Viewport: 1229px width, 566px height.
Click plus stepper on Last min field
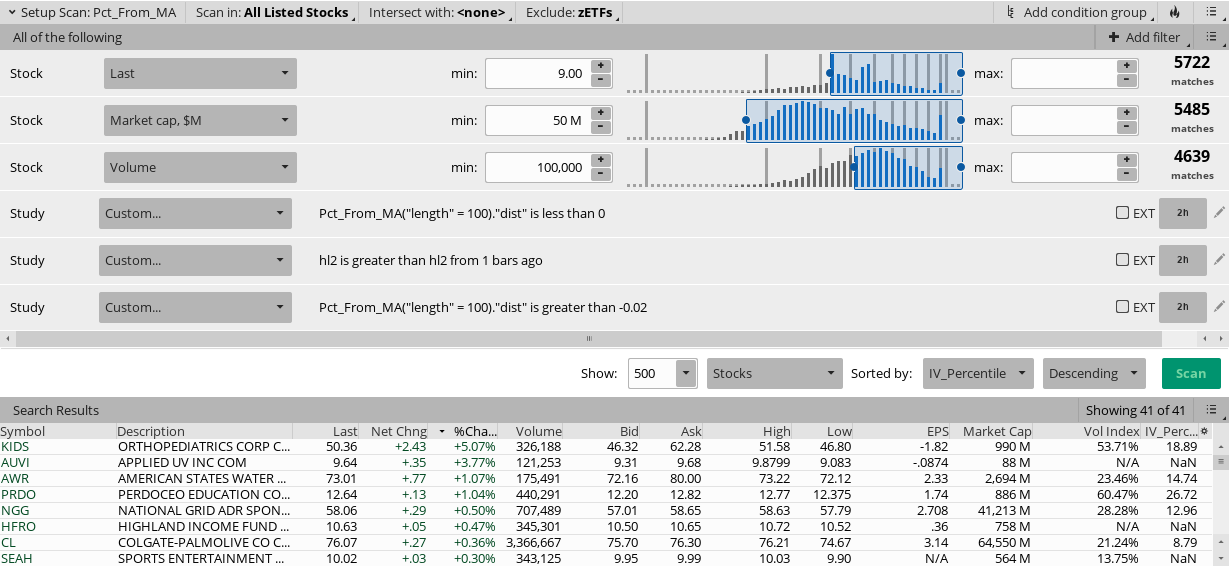pos(601,66)
